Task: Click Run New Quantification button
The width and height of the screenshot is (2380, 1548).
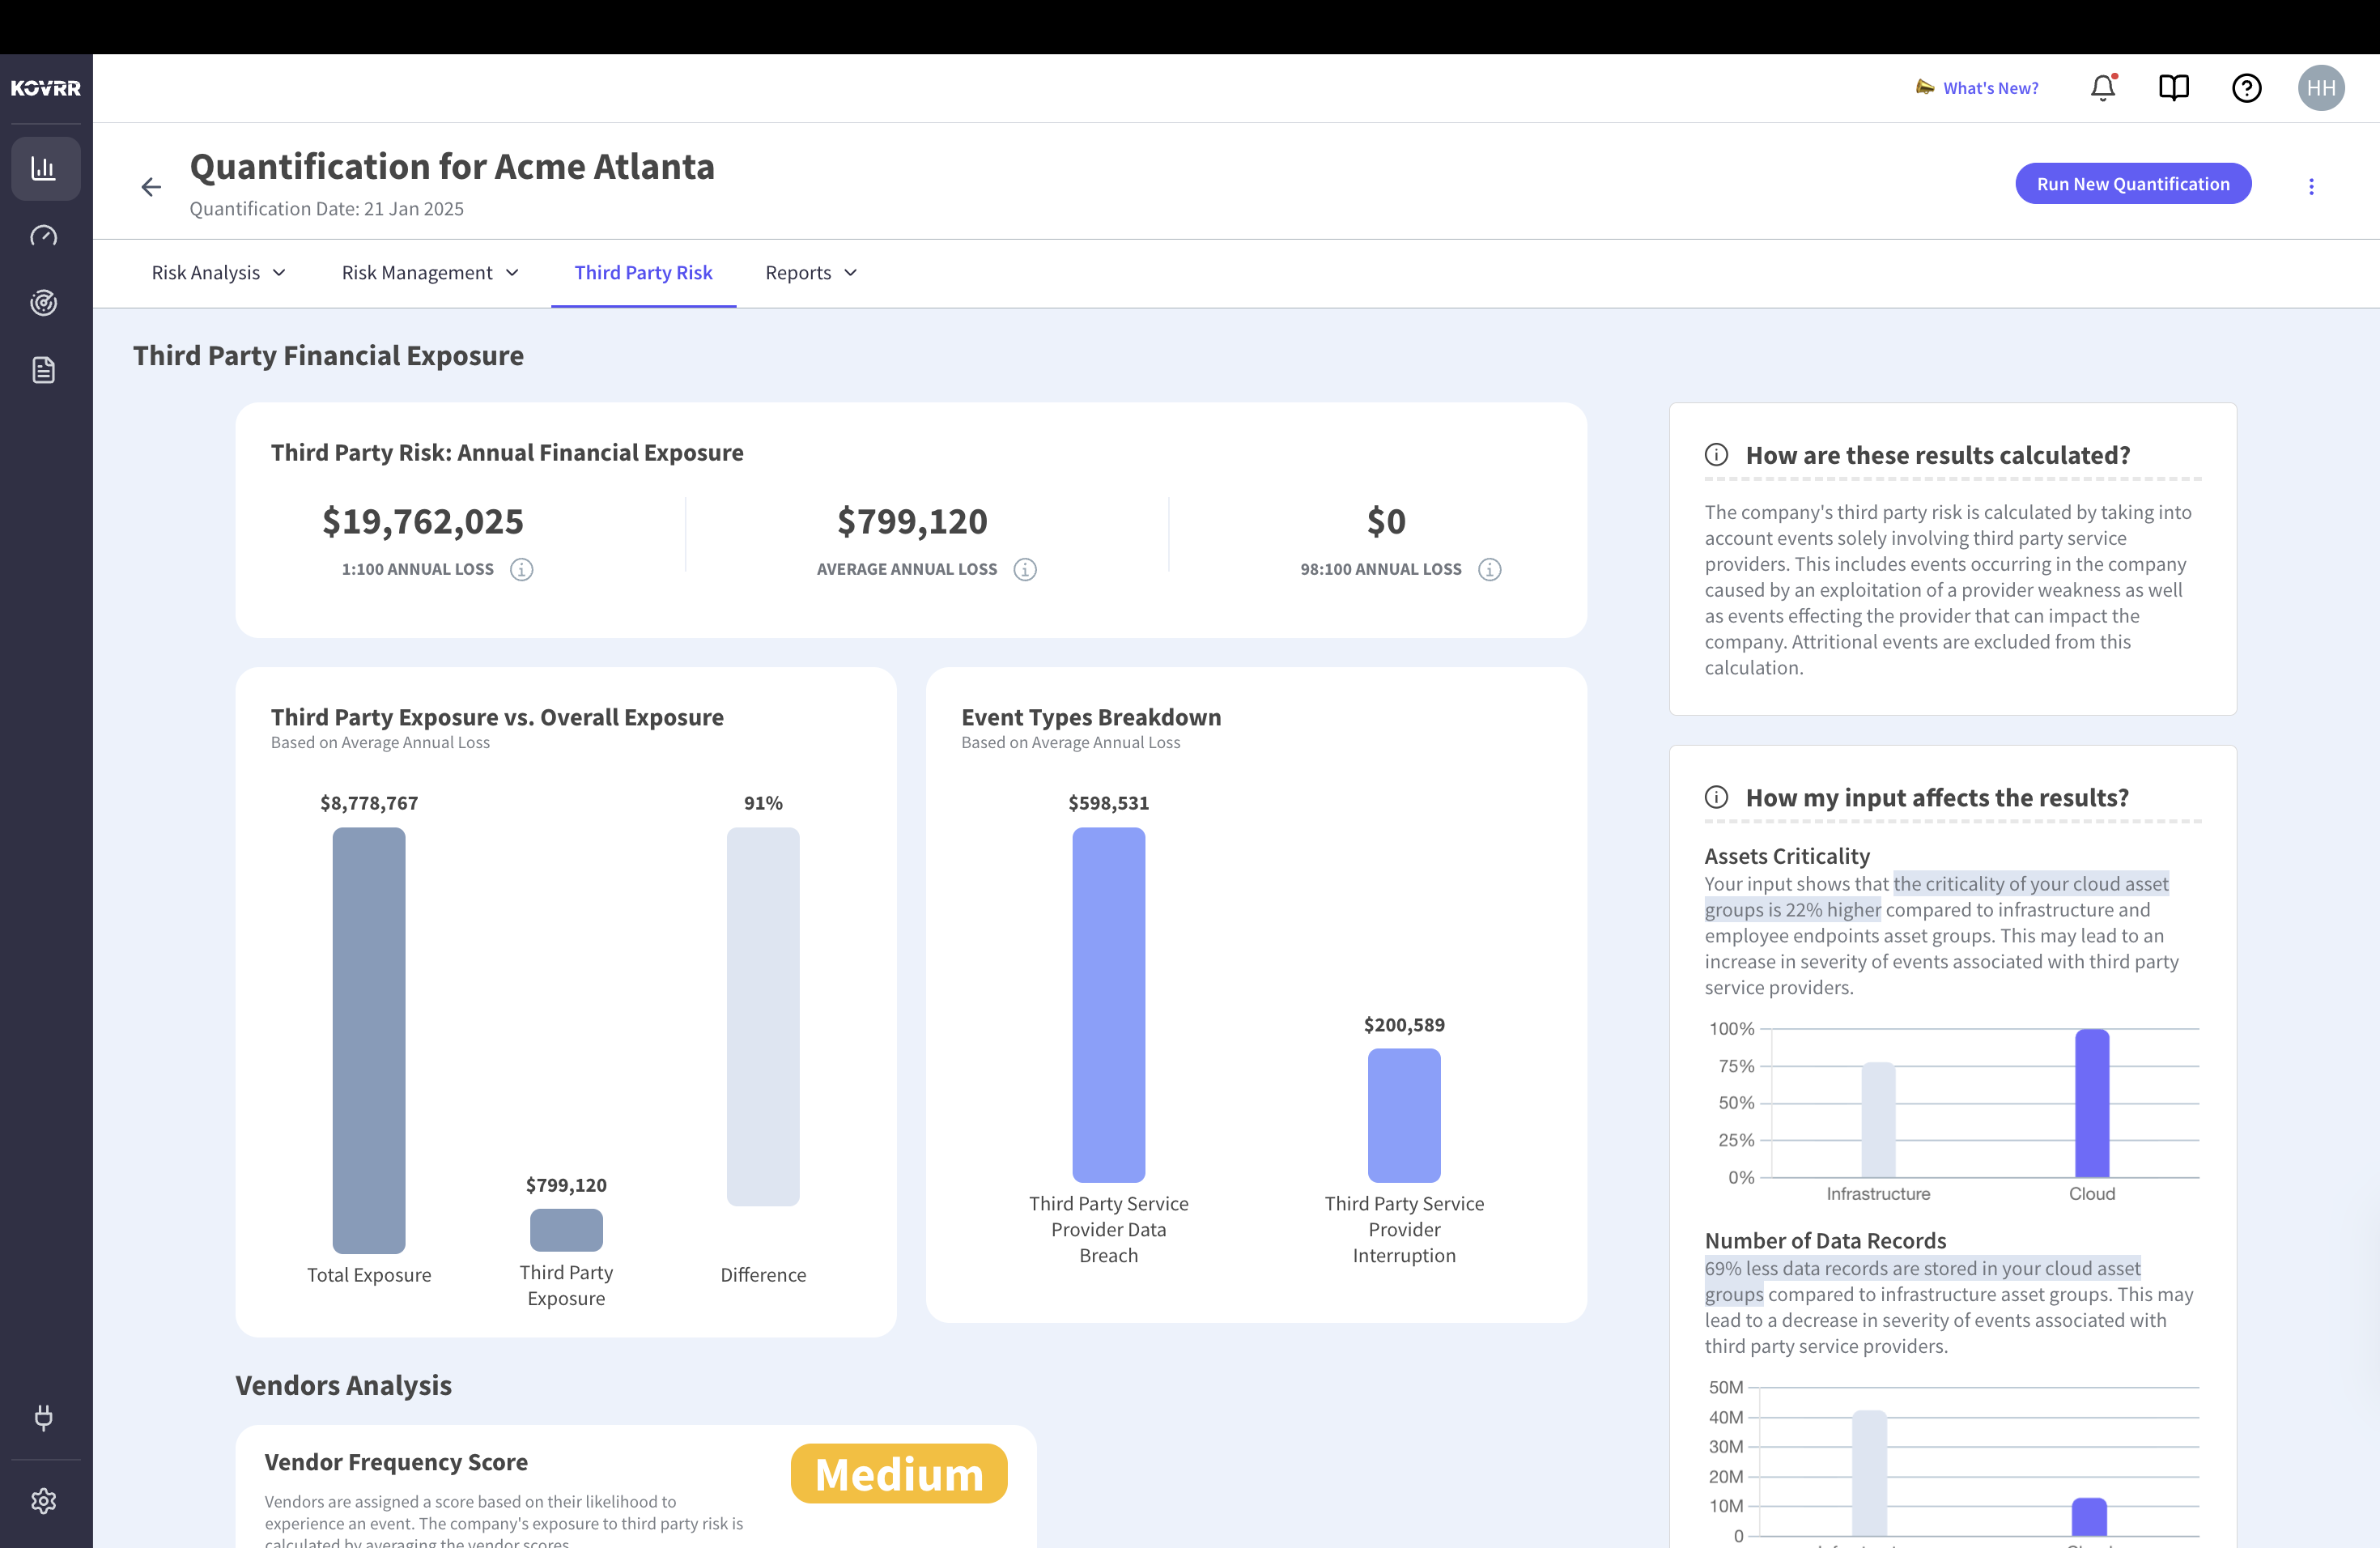Action: (x=2133, y=184)
